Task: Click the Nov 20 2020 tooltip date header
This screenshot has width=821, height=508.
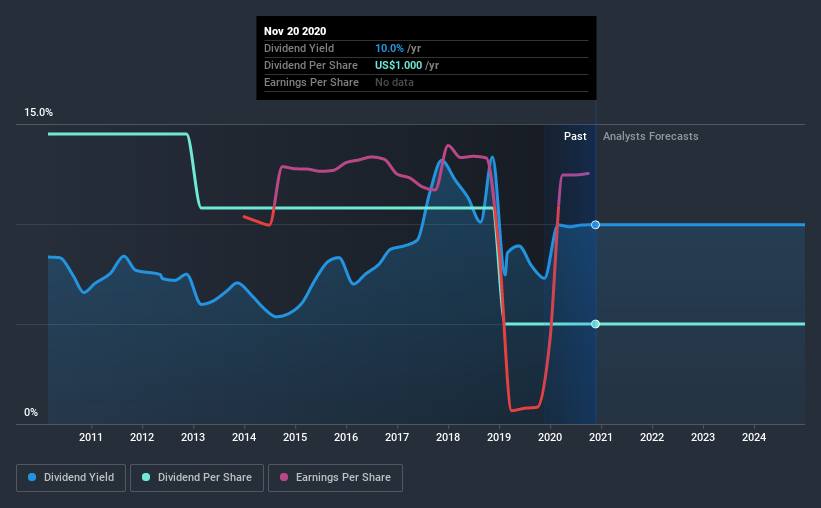Action: (x=295, y=31)
